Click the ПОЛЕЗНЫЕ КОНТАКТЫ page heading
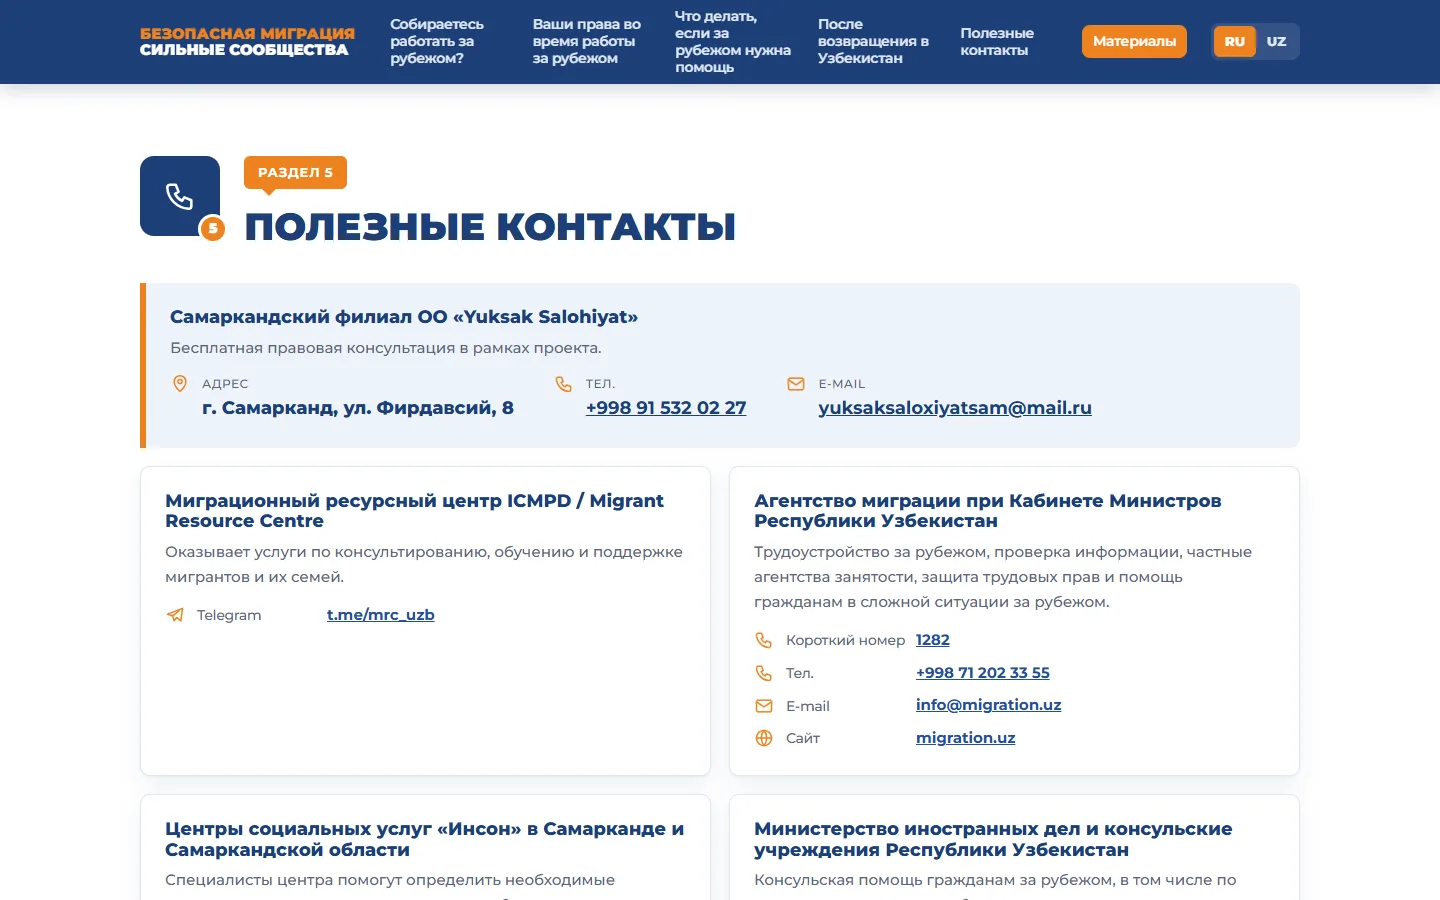The image size is (1440, 900). (490, 227)
